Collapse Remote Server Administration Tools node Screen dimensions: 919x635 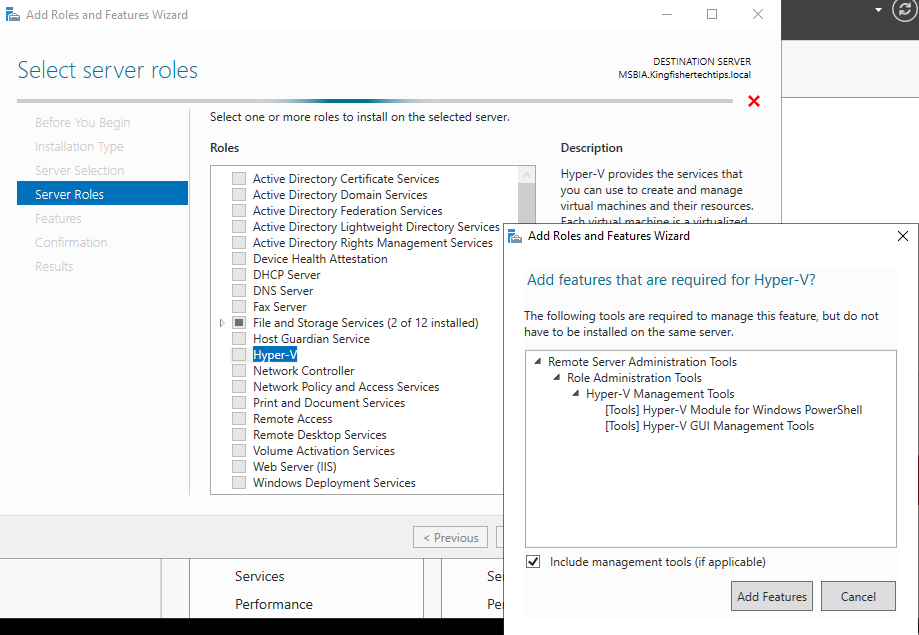(x=537, y=361)
